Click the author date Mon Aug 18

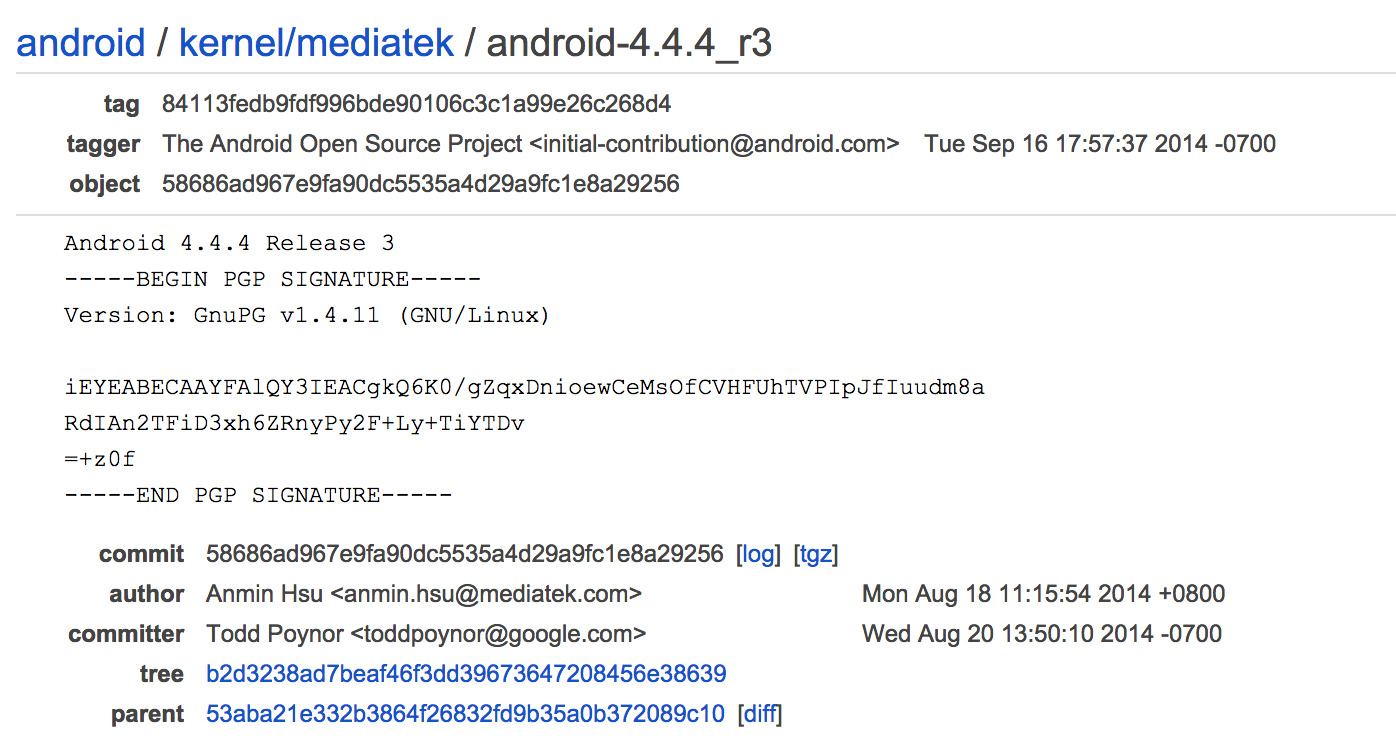(x=1043, y=594)
